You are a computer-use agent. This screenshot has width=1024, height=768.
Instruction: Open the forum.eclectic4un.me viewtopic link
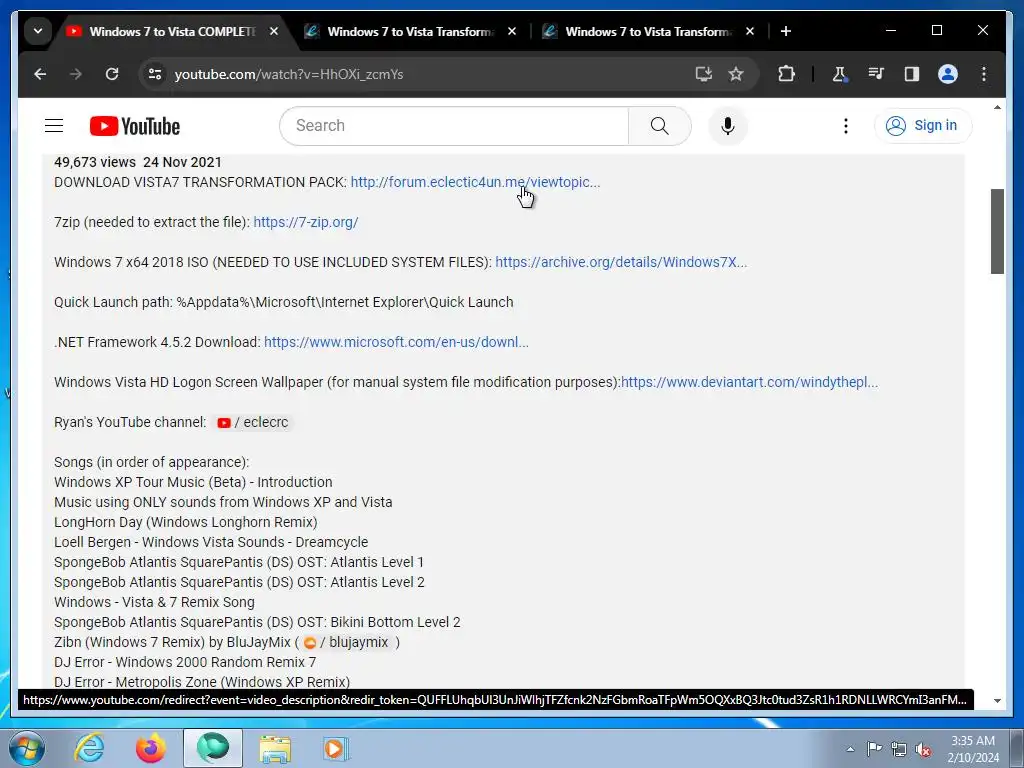coord(475,182)
